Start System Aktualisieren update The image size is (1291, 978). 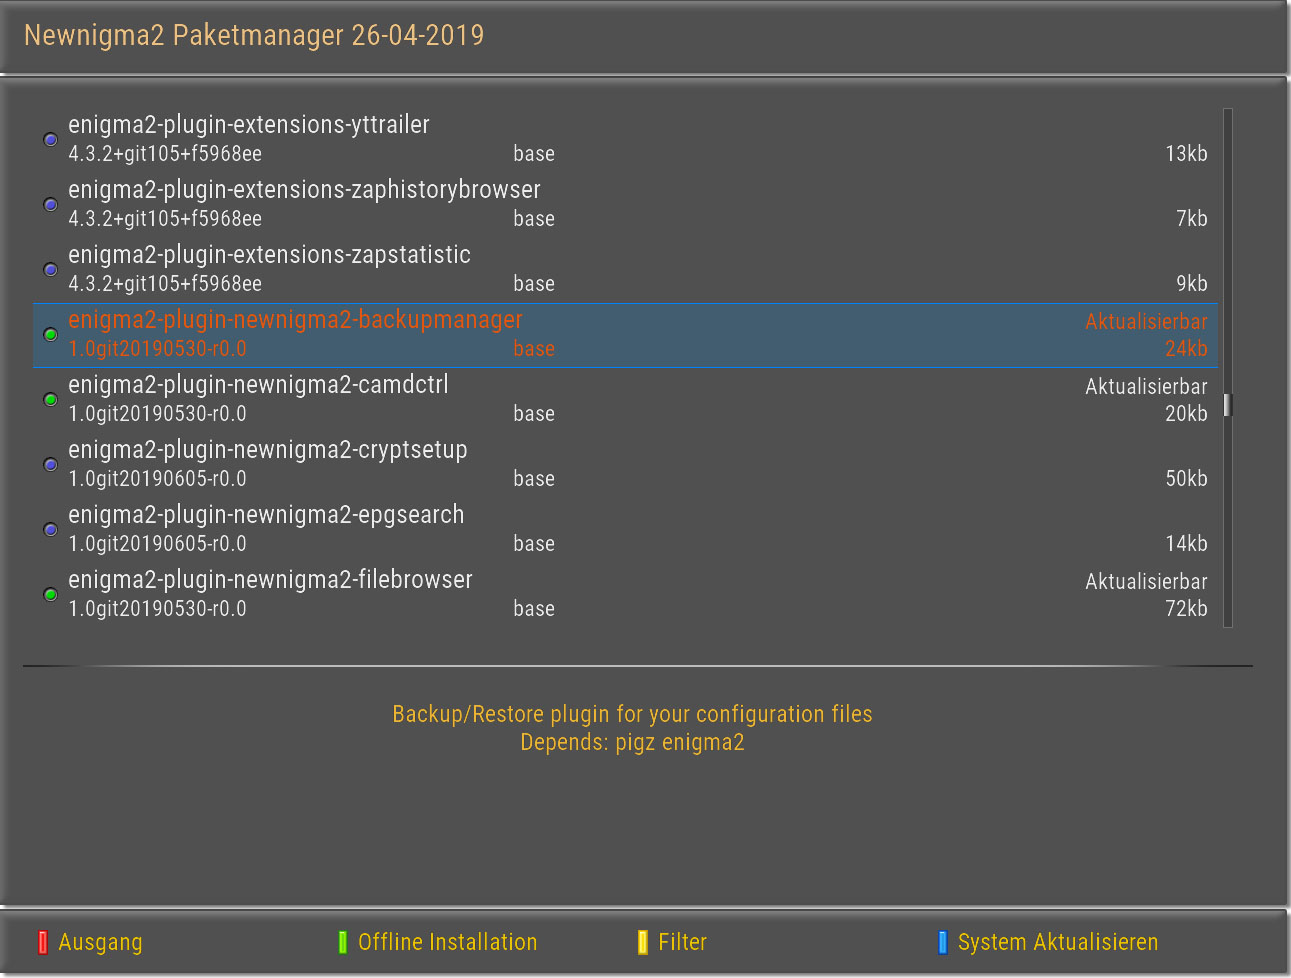pyautogui.click(x=1057, y=942)
